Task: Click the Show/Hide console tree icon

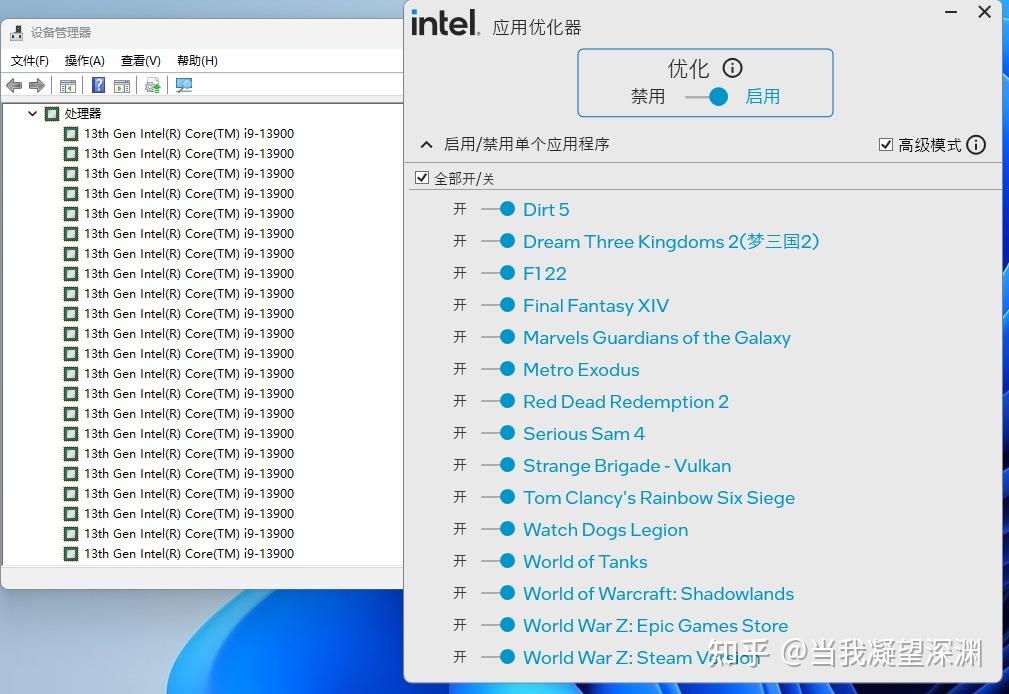Action: tap(67, 86)
